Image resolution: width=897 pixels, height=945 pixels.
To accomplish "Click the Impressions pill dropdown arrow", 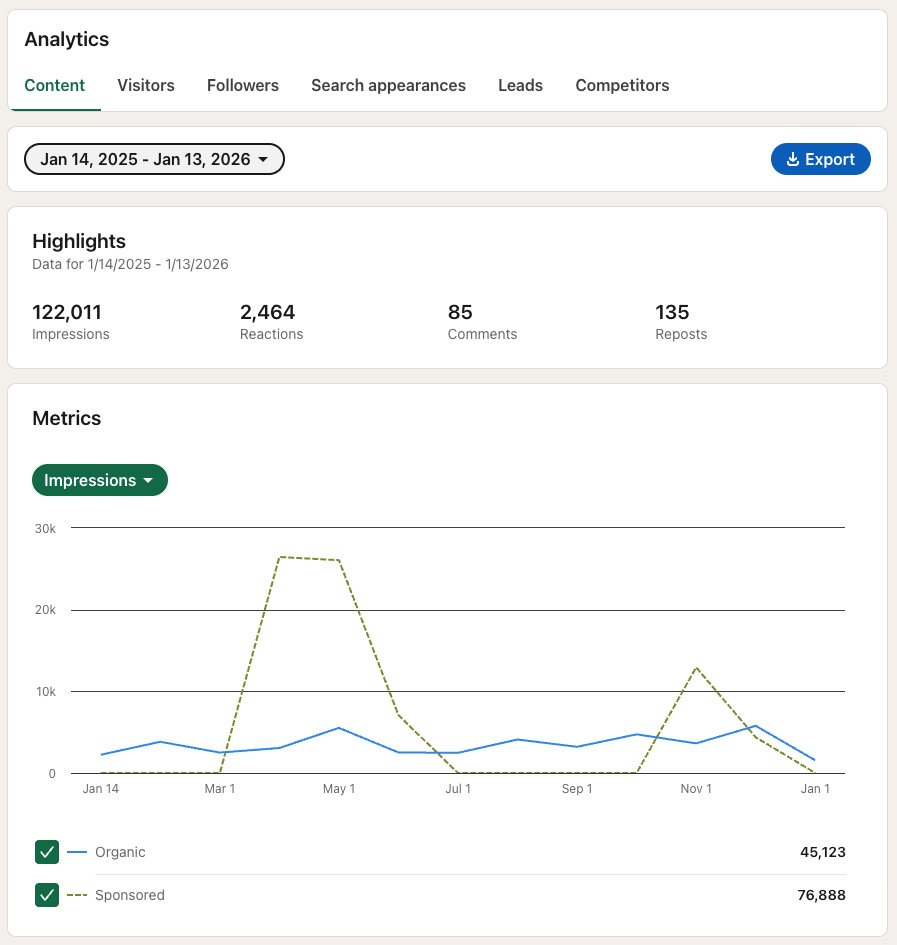I will click(x=148, y=481).
